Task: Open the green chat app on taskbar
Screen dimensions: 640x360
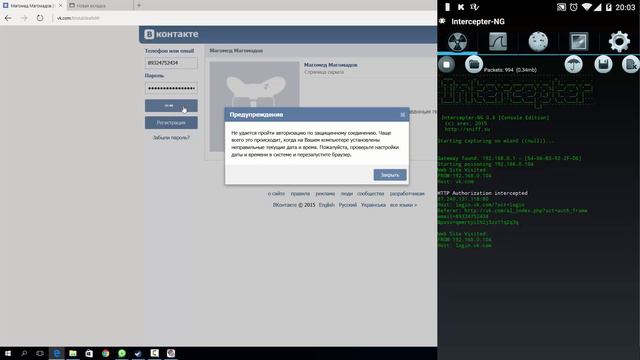Action: [122, 353]
